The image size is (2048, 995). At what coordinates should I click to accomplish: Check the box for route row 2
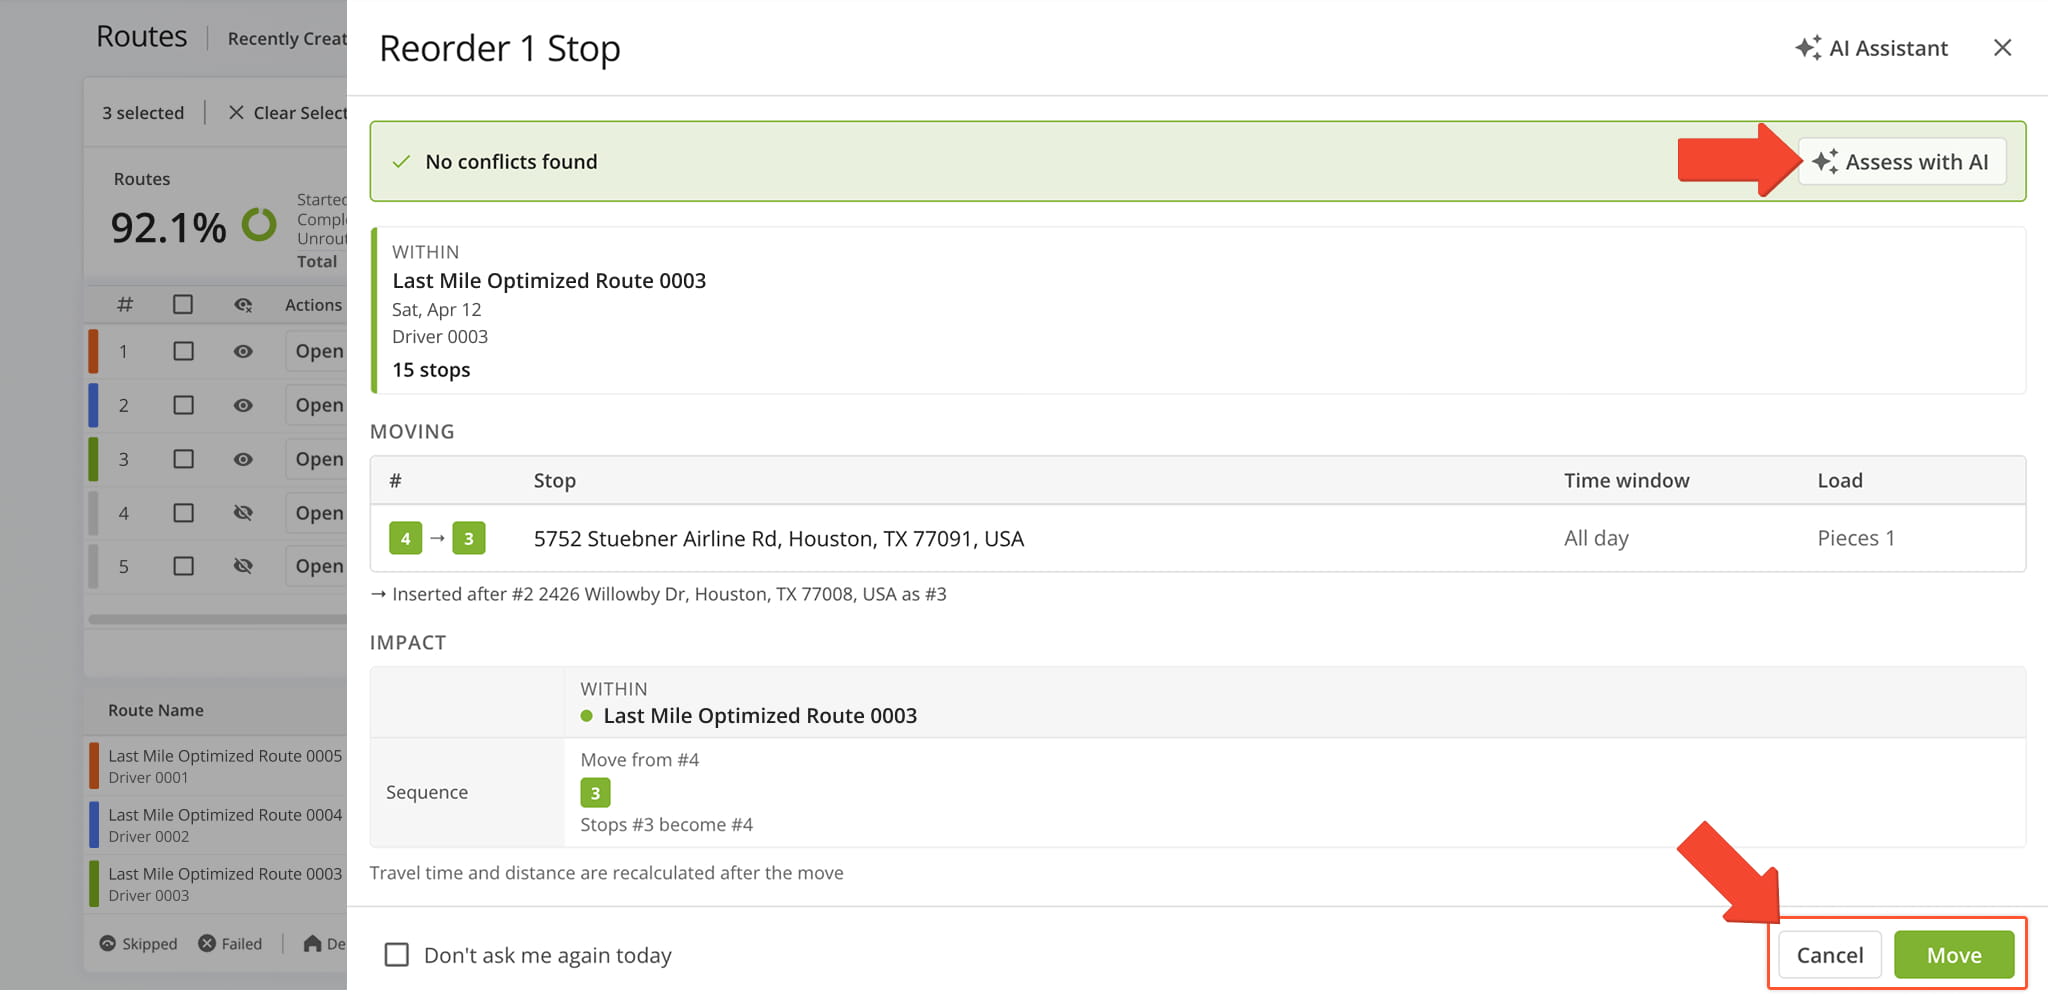click(183, 405)
